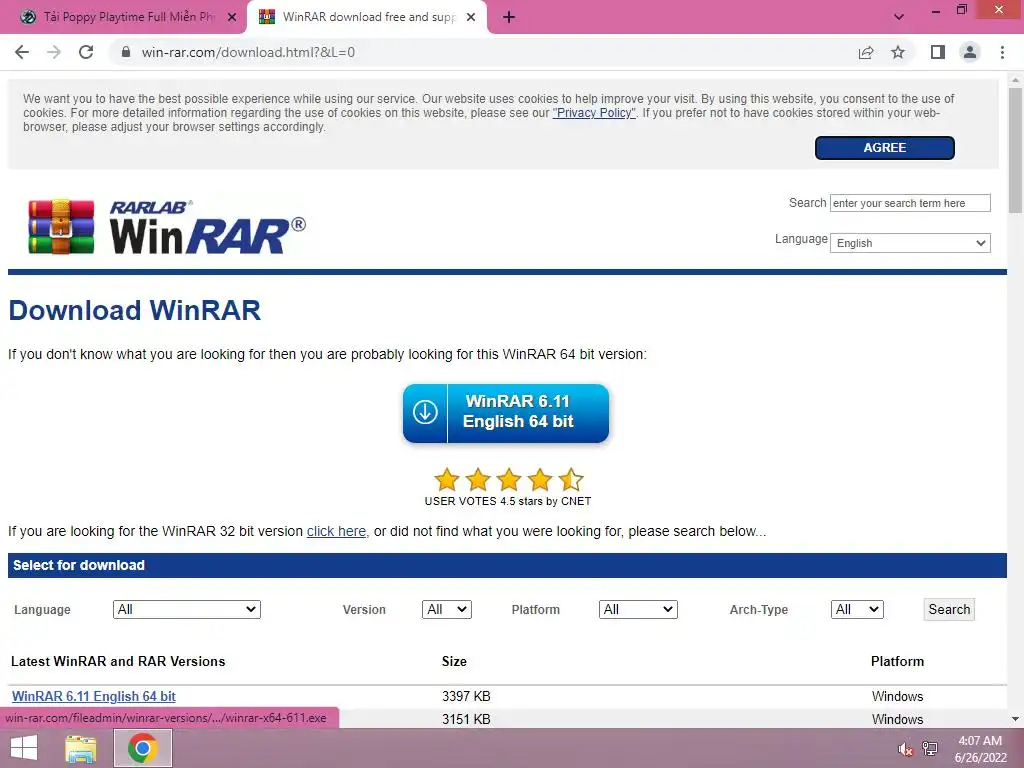Follow the 32 bit 'click here' link
The width and height of the screenshot is (1024, 768).
point(336,532)
